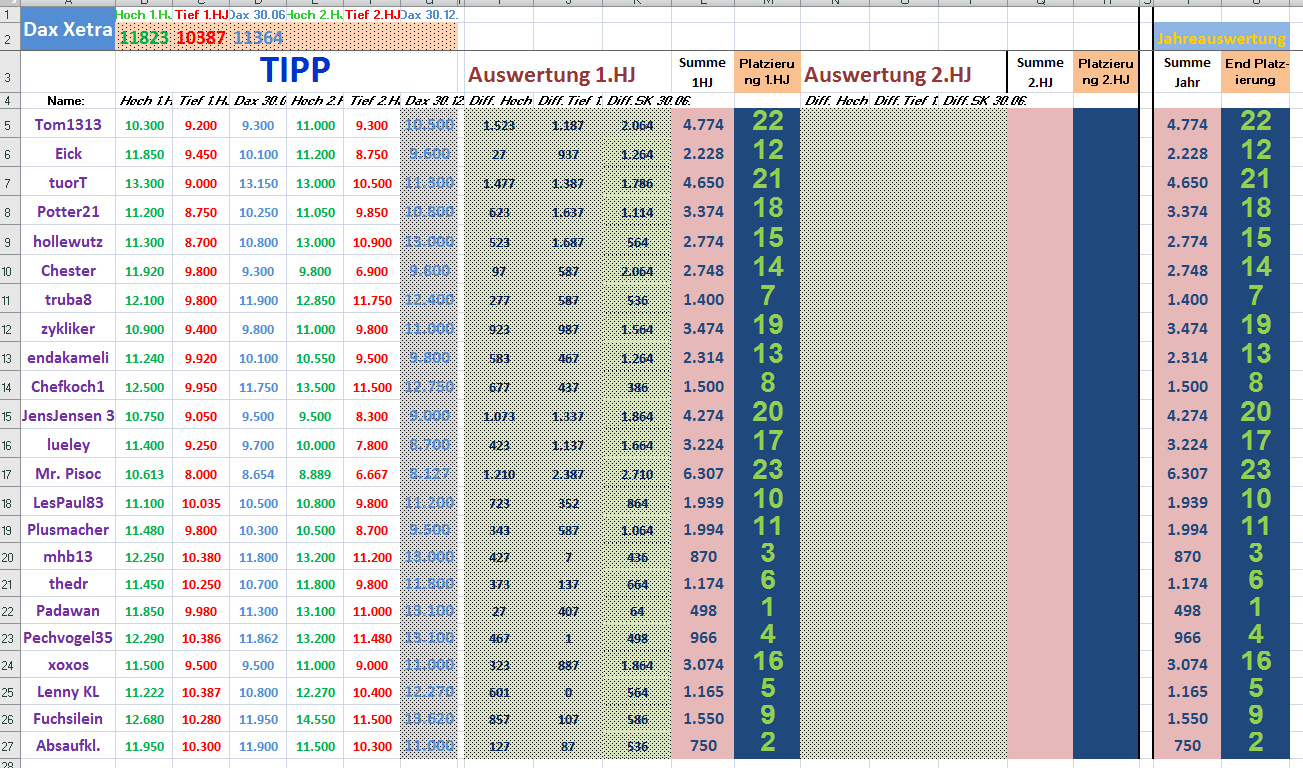Select the Padawan player name cell
This screenshot has width=1303, height=768.
point(66,612)
